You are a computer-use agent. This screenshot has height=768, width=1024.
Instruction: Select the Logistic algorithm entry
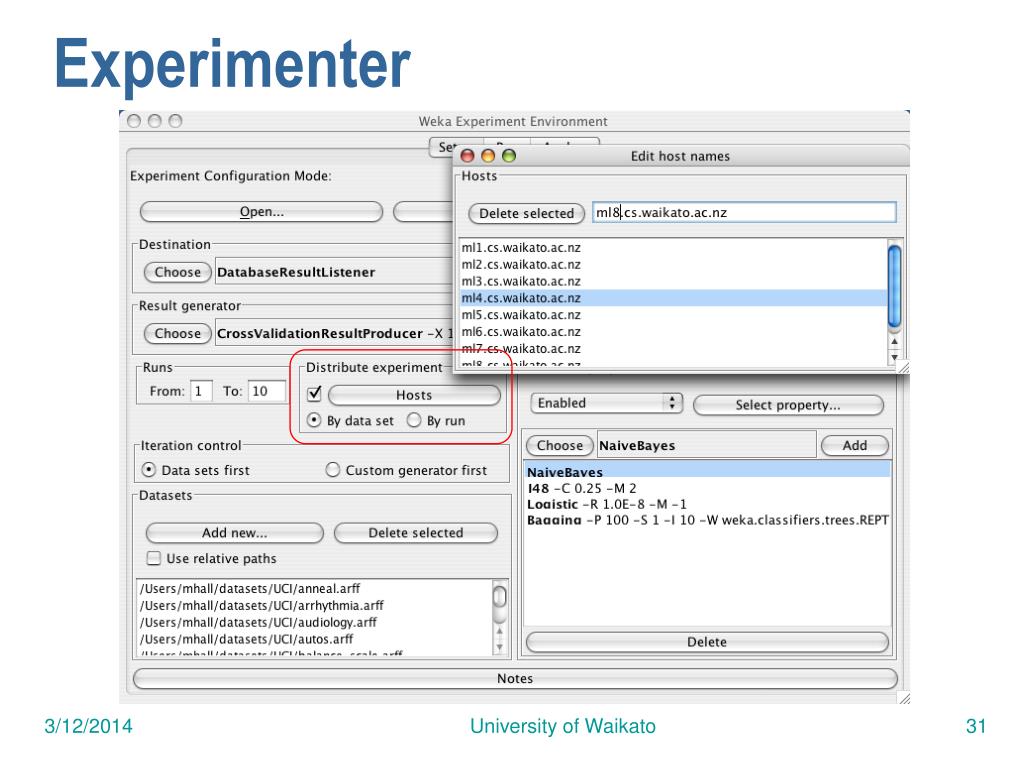point(707,504)
